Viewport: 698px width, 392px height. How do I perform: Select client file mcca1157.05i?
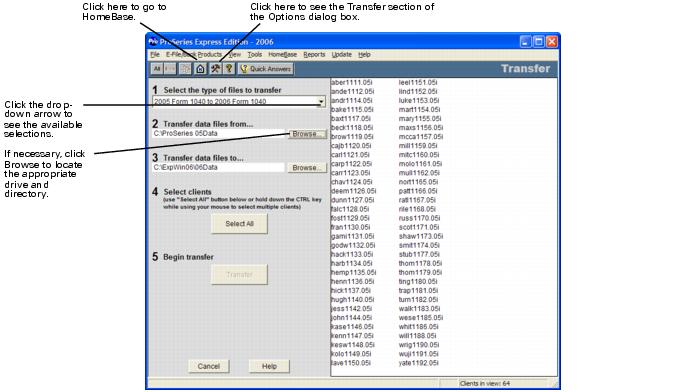pos(421,137)
